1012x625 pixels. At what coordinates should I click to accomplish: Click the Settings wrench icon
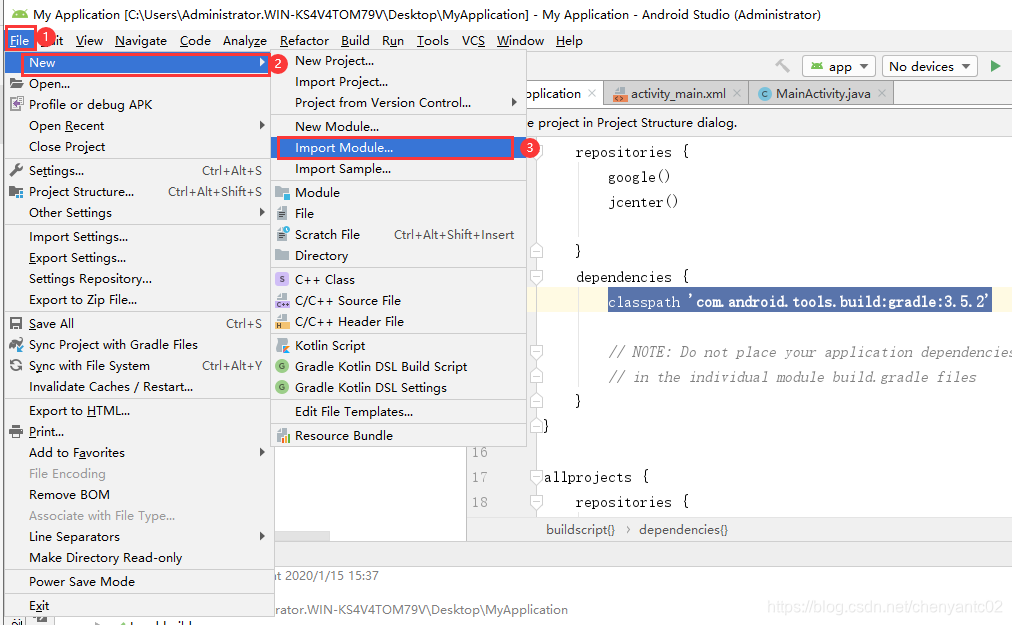[16, 170]
